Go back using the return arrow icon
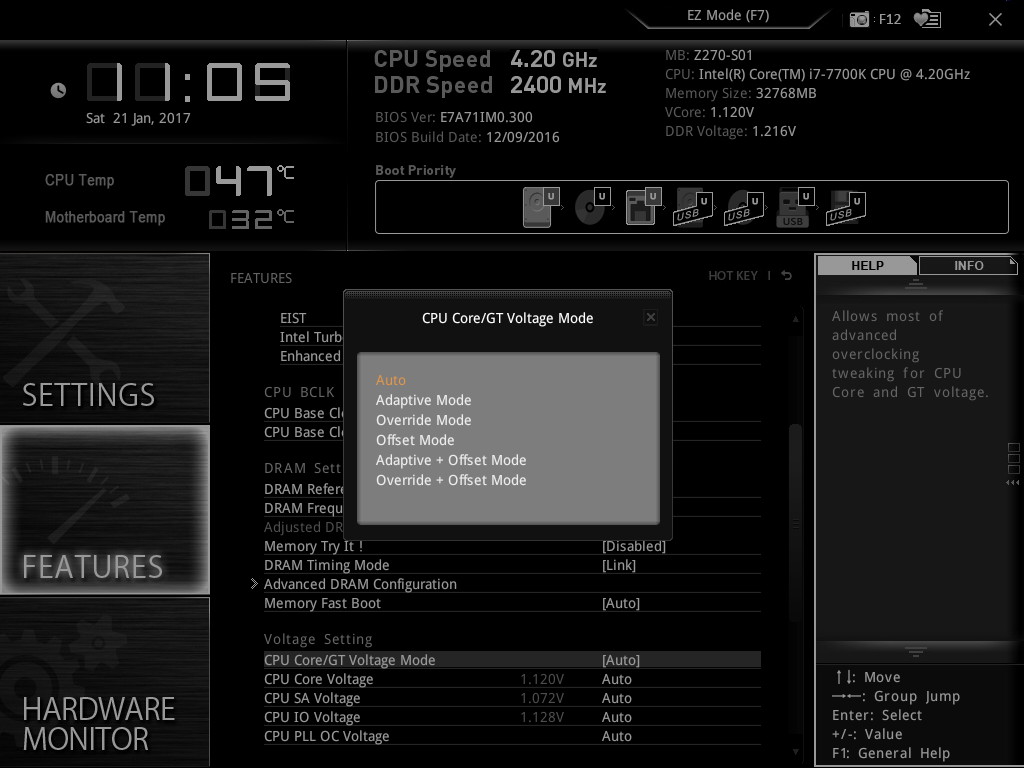The height and width of the screenshot is (768, 1024). pyautogui.click(x=786, y=276)
